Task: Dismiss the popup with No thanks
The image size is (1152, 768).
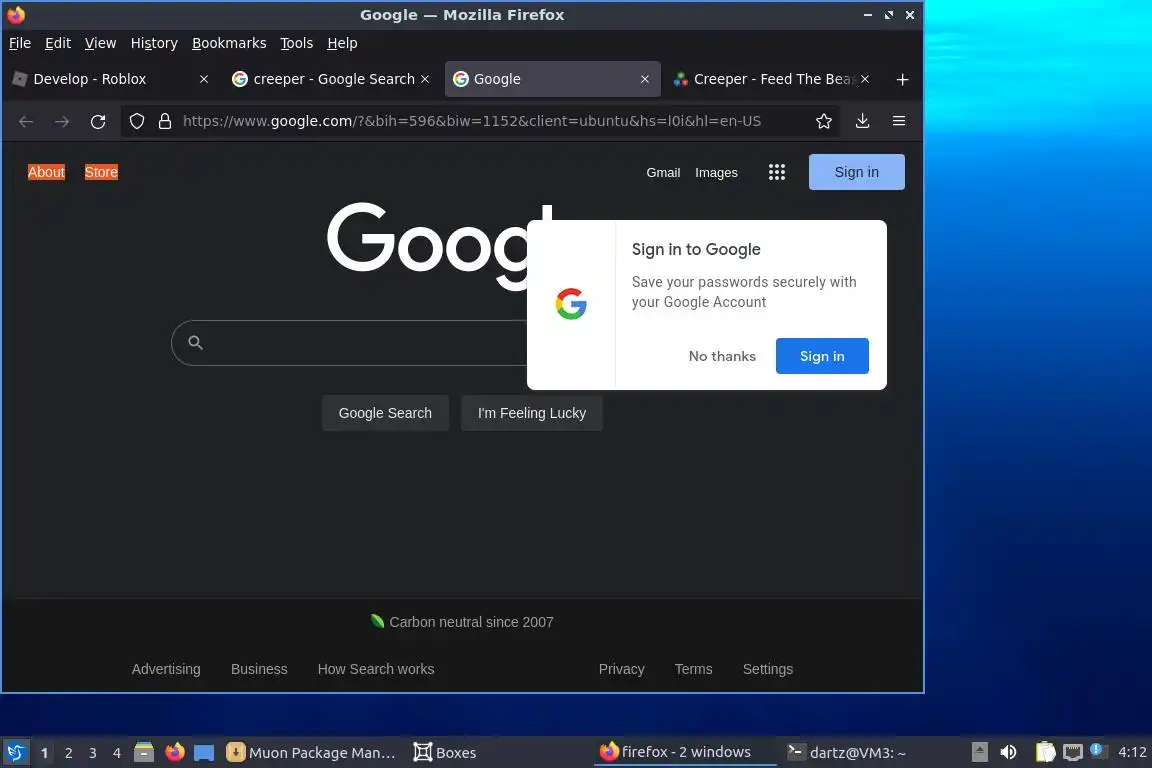Action: tap(722, 356)
